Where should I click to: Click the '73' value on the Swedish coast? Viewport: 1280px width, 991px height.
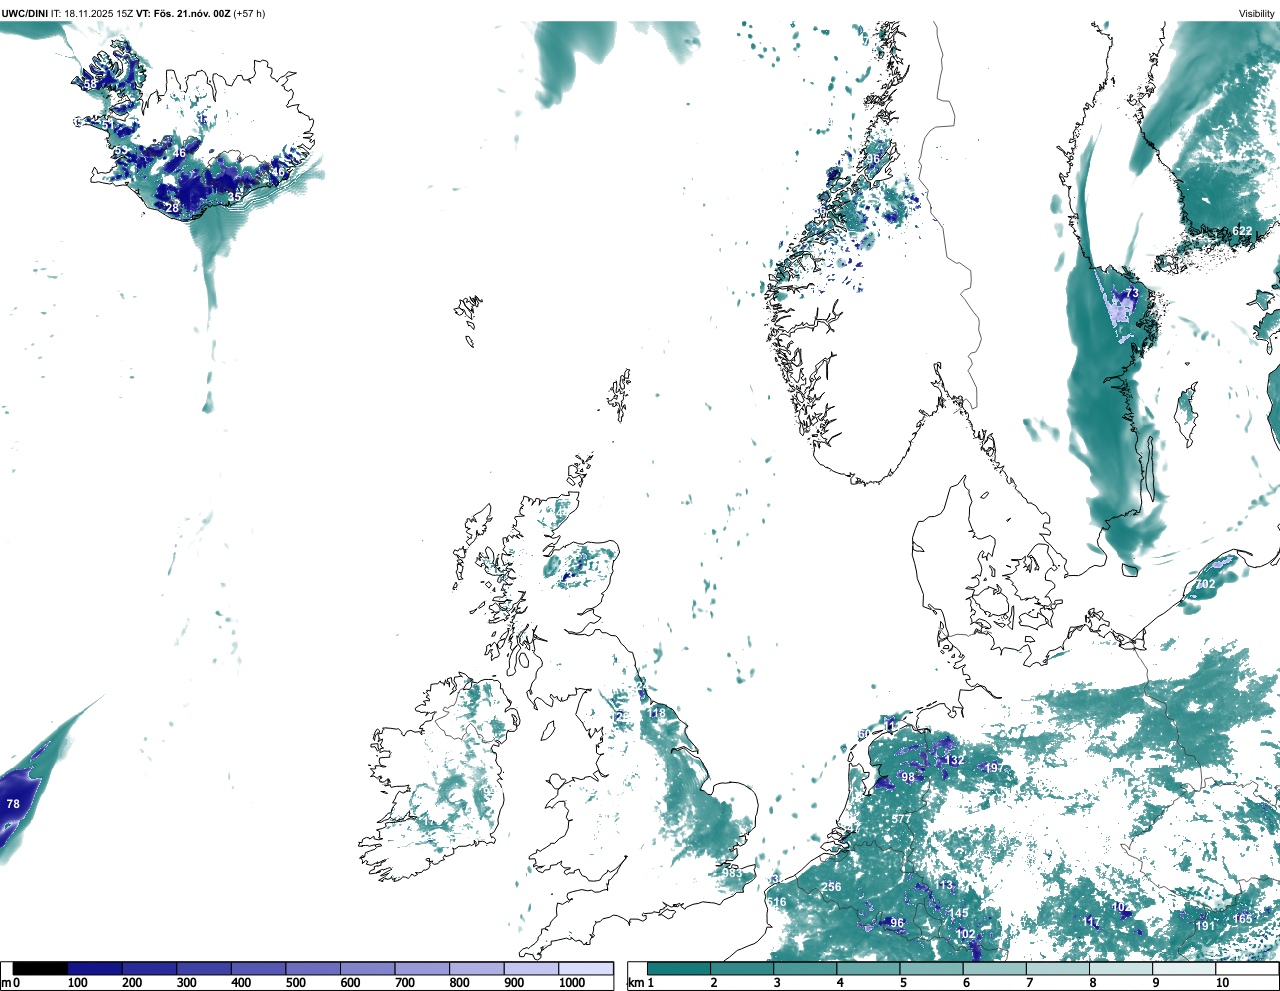click(1132, 293)
